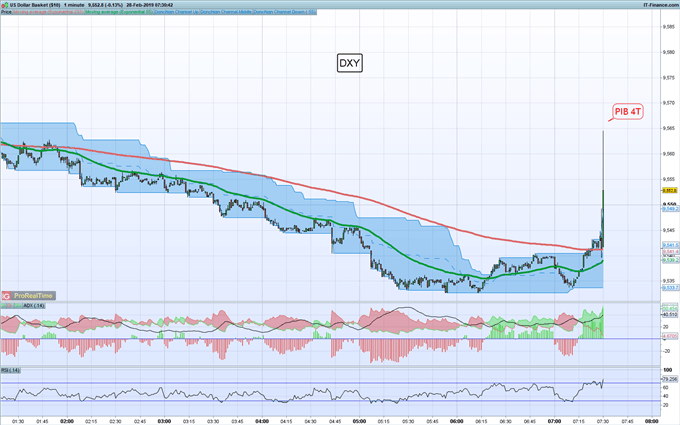Click the PIB 4T annotation bubble
Viewport: 680px width, 425px height.
[628, 111]
